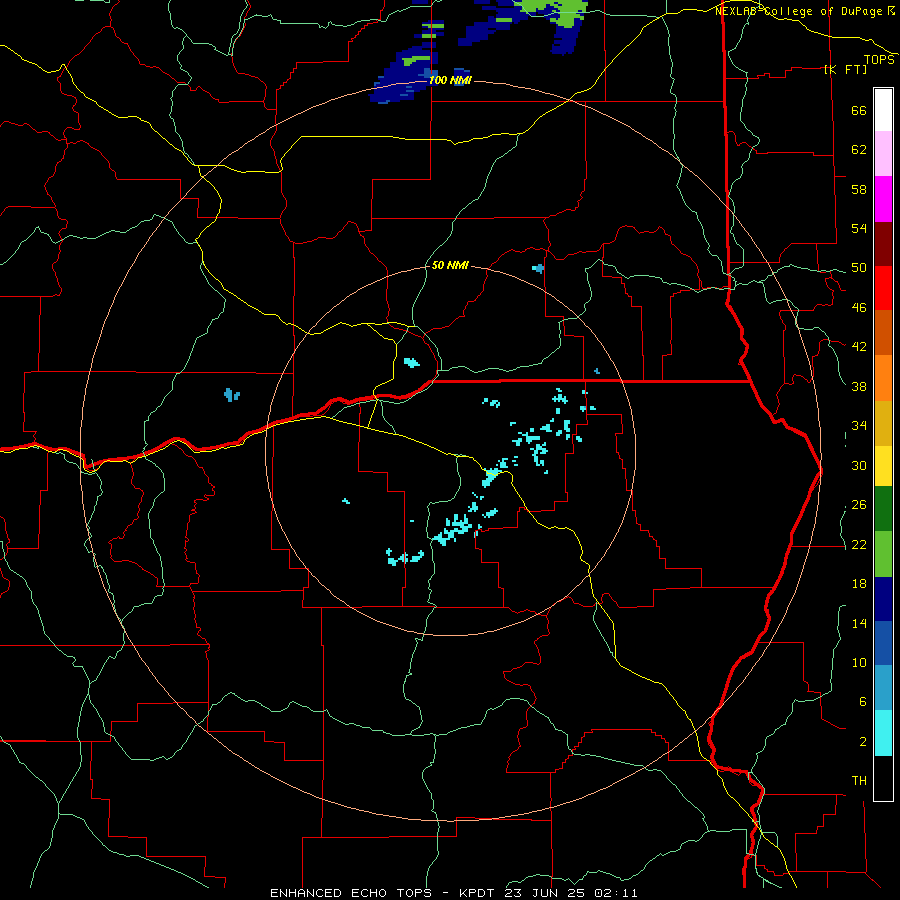The height and width of the screenshot is (900, 900).
Task: Click the '54' legend value
Action: [859, 228]
